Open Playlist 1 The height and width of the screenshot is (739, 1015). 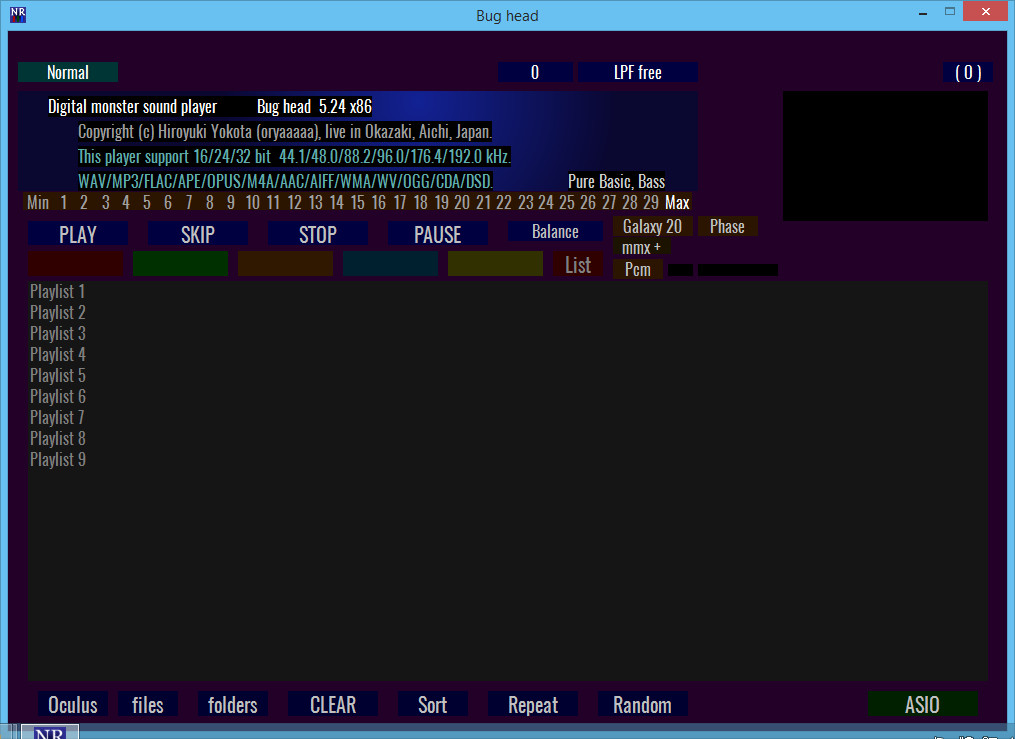[x=57, y=291]
